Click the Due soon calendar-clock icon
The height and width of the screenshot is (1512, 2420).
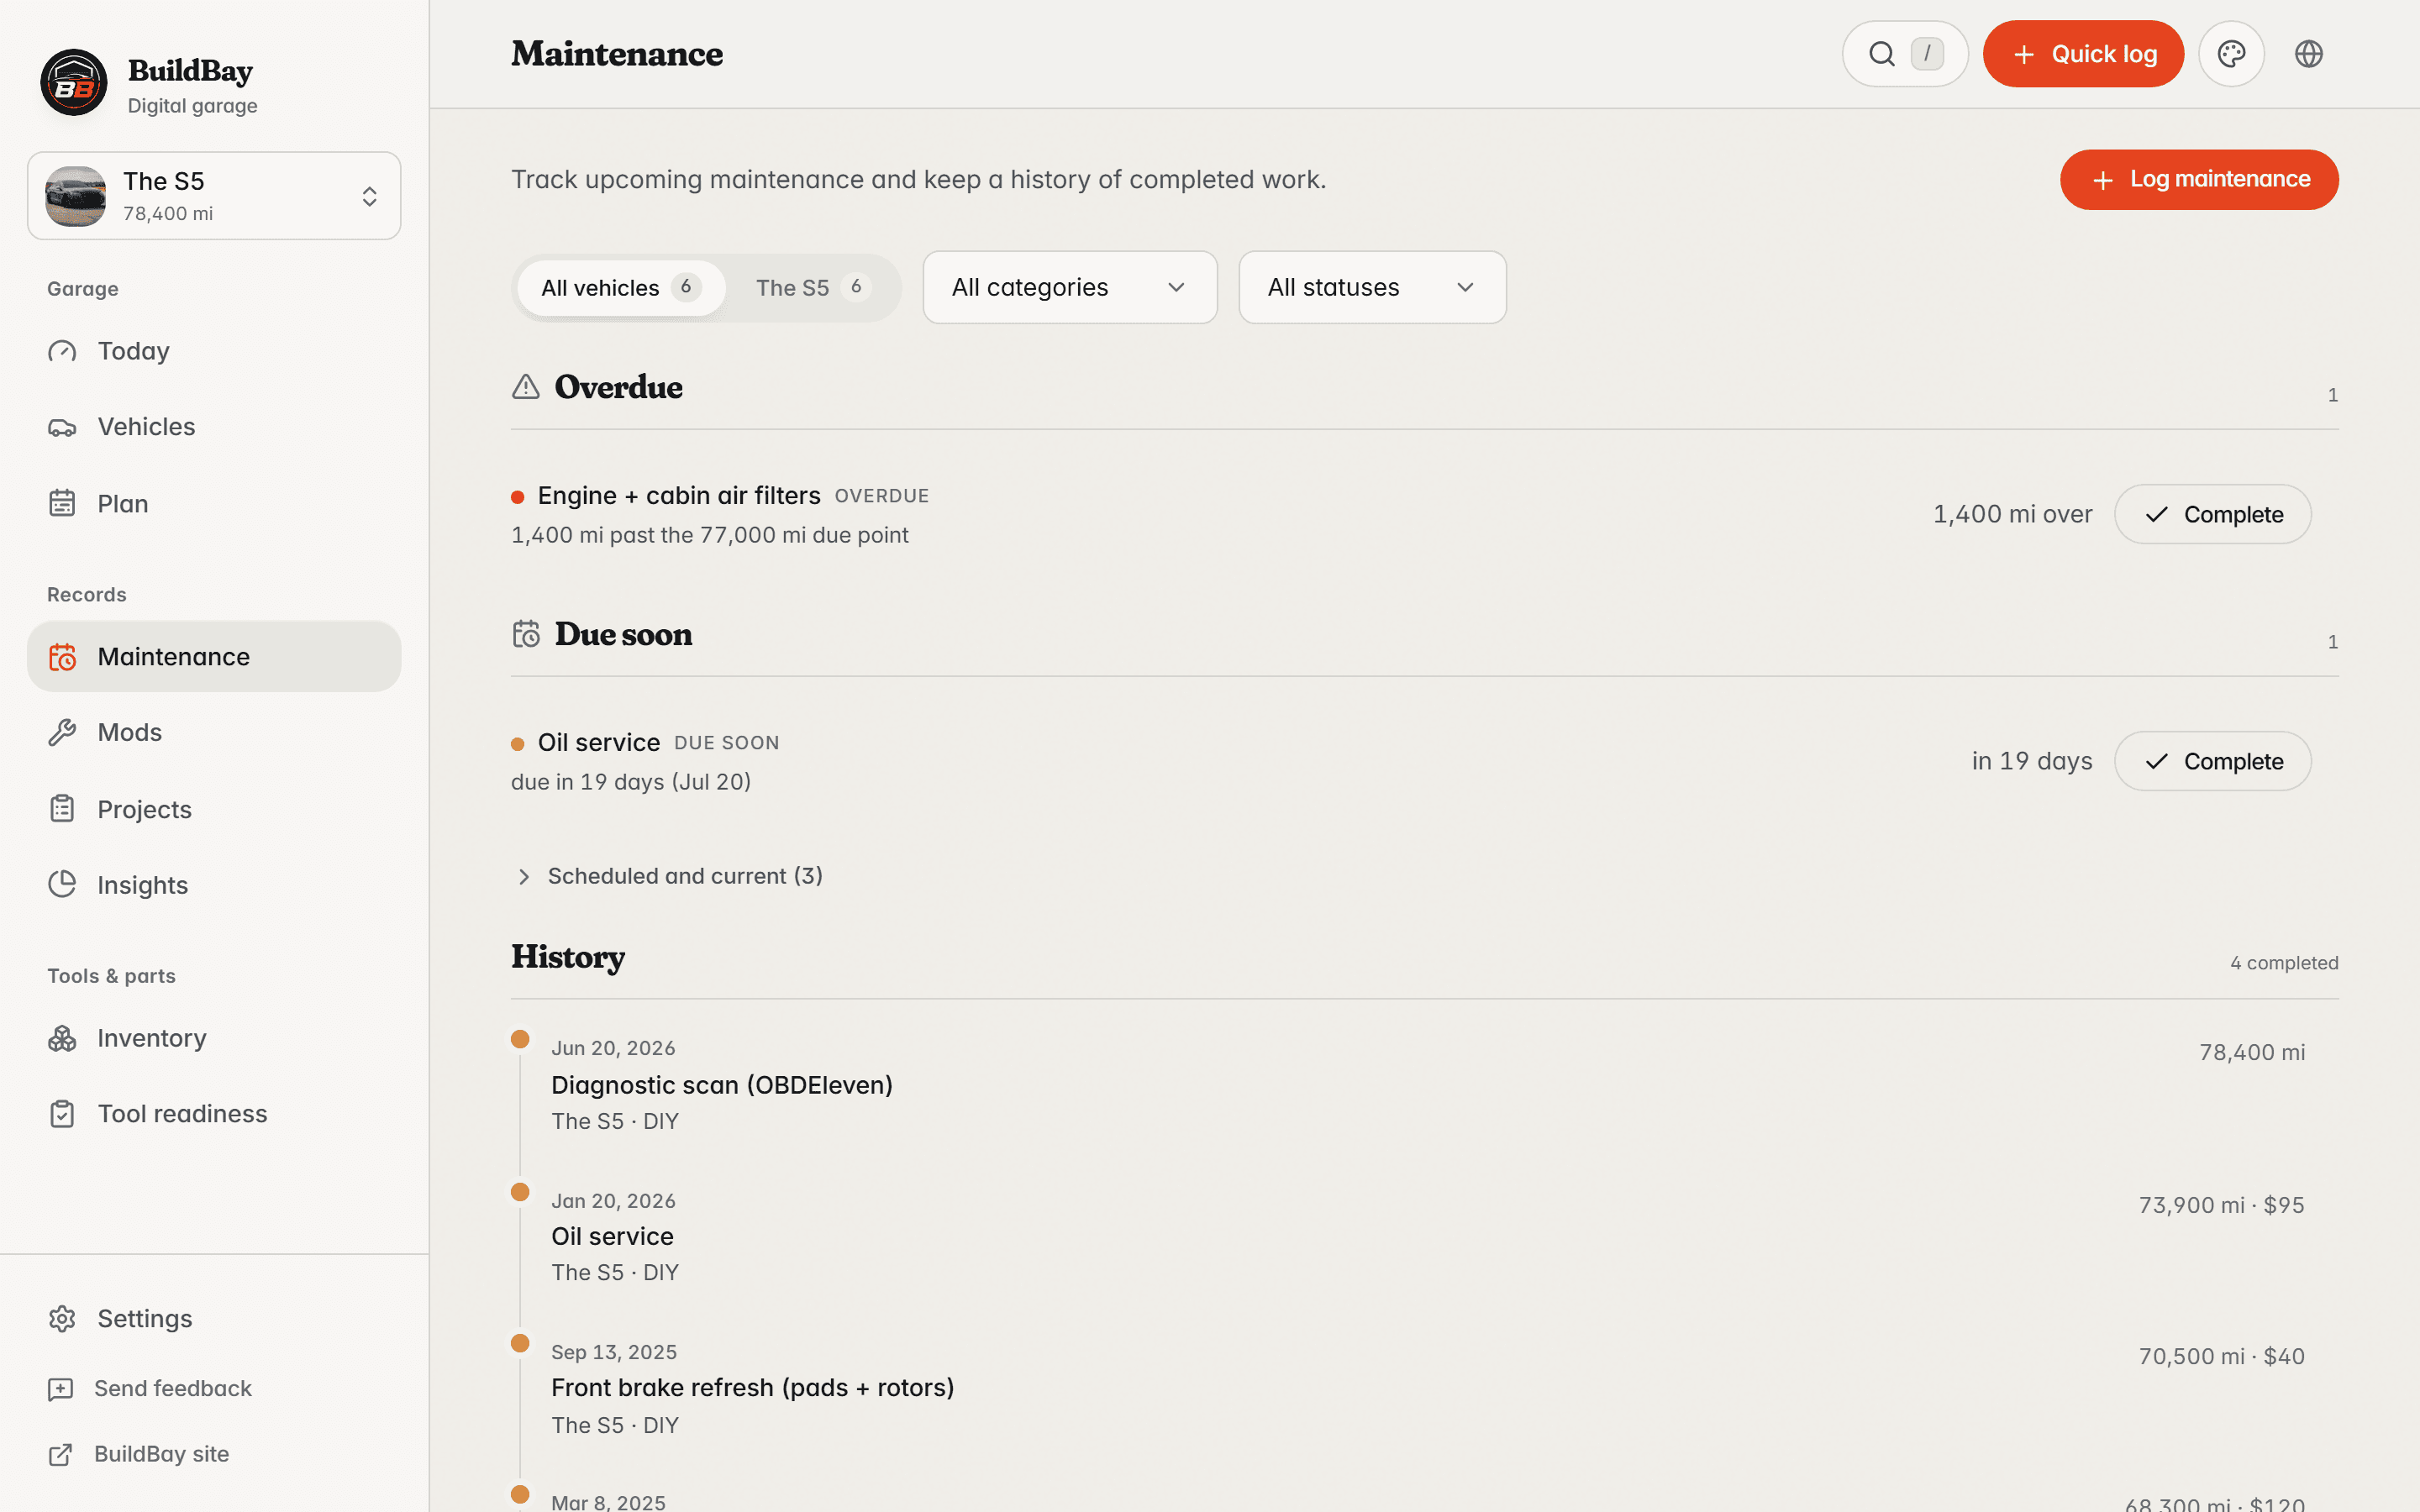[x=526, y=634]
